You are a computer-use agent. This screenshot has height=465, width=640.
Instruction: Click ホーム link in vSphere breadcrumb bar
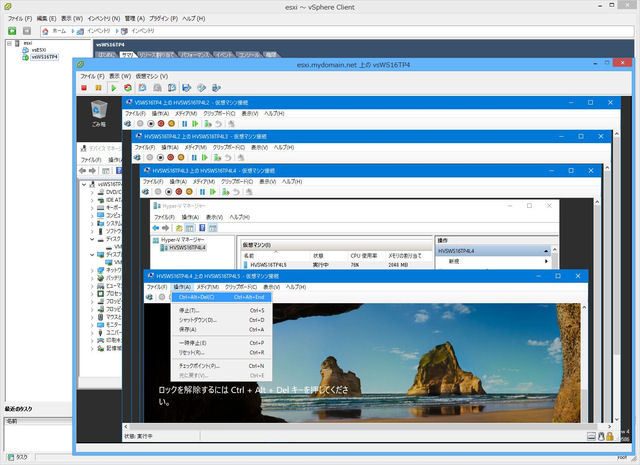[59, 31]
